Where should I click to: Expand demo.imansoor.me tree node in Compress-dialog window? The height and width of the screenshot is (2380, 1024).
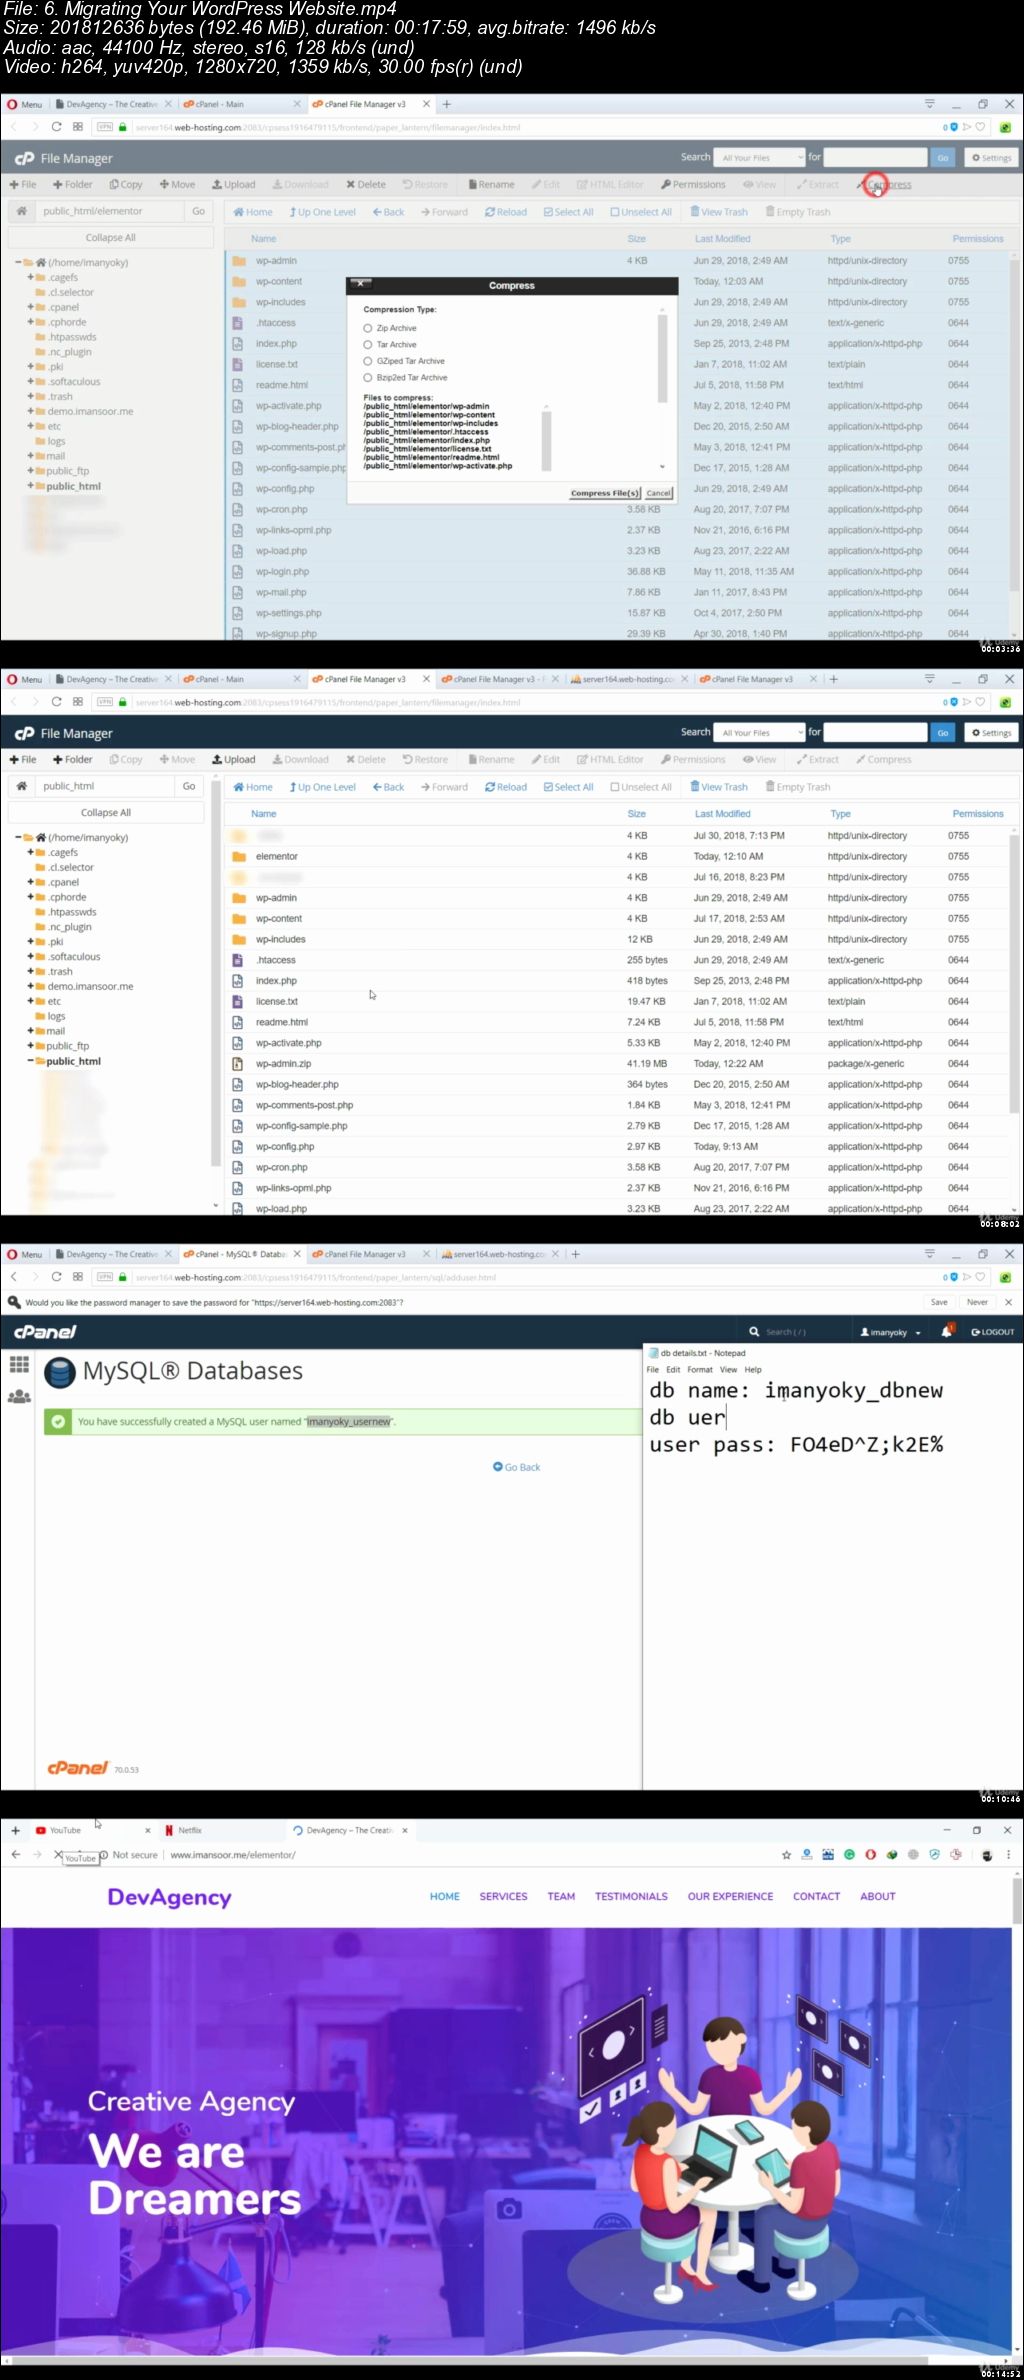(30, 411)
